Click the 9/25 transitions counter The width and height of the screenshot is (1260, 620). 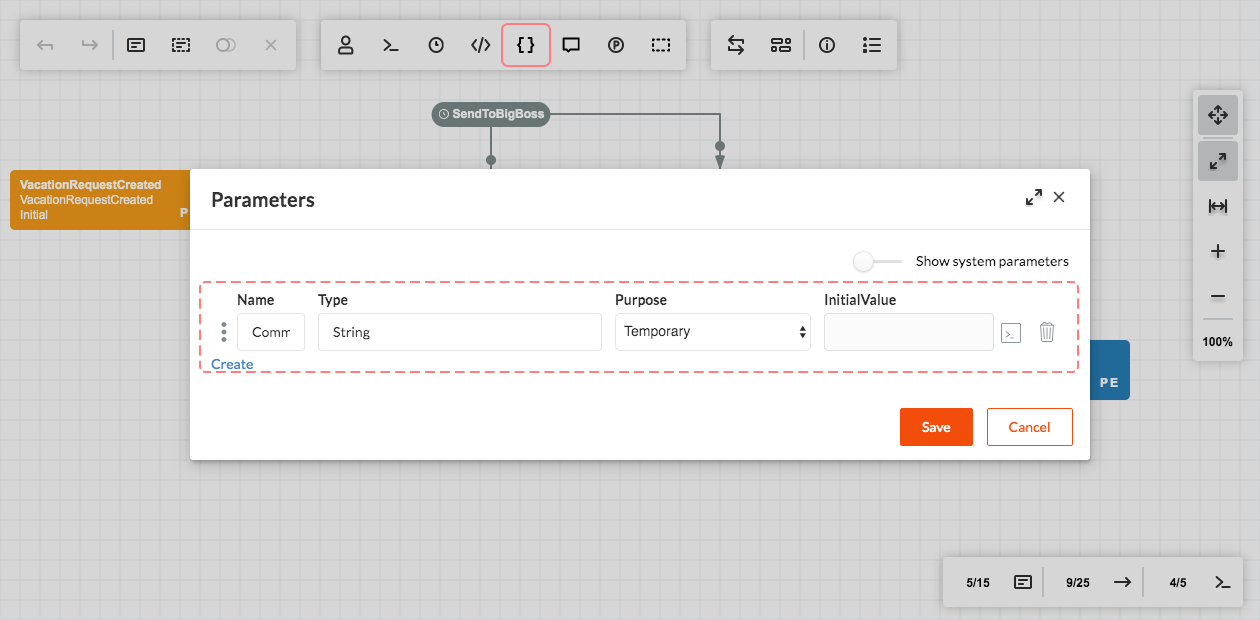pos(1078,582)
